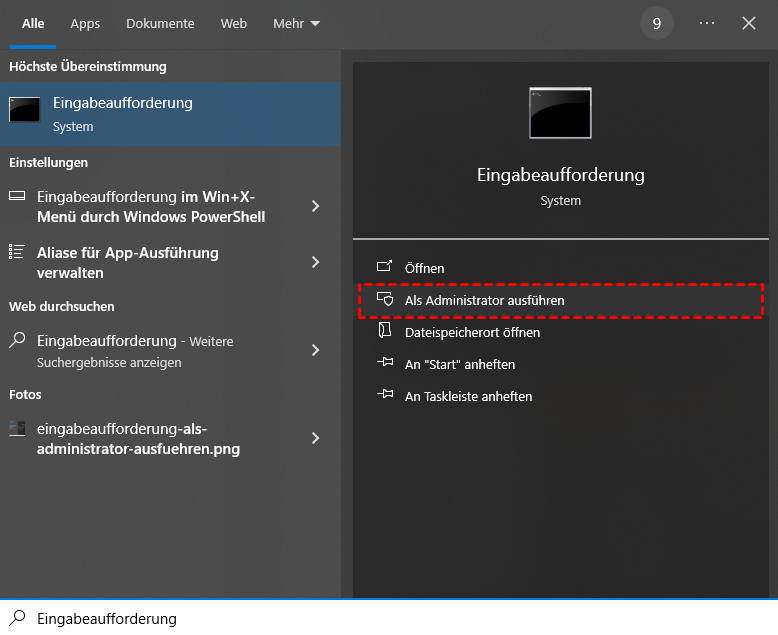Click the Höchste Übereinstimmung heading

[88, 66]
